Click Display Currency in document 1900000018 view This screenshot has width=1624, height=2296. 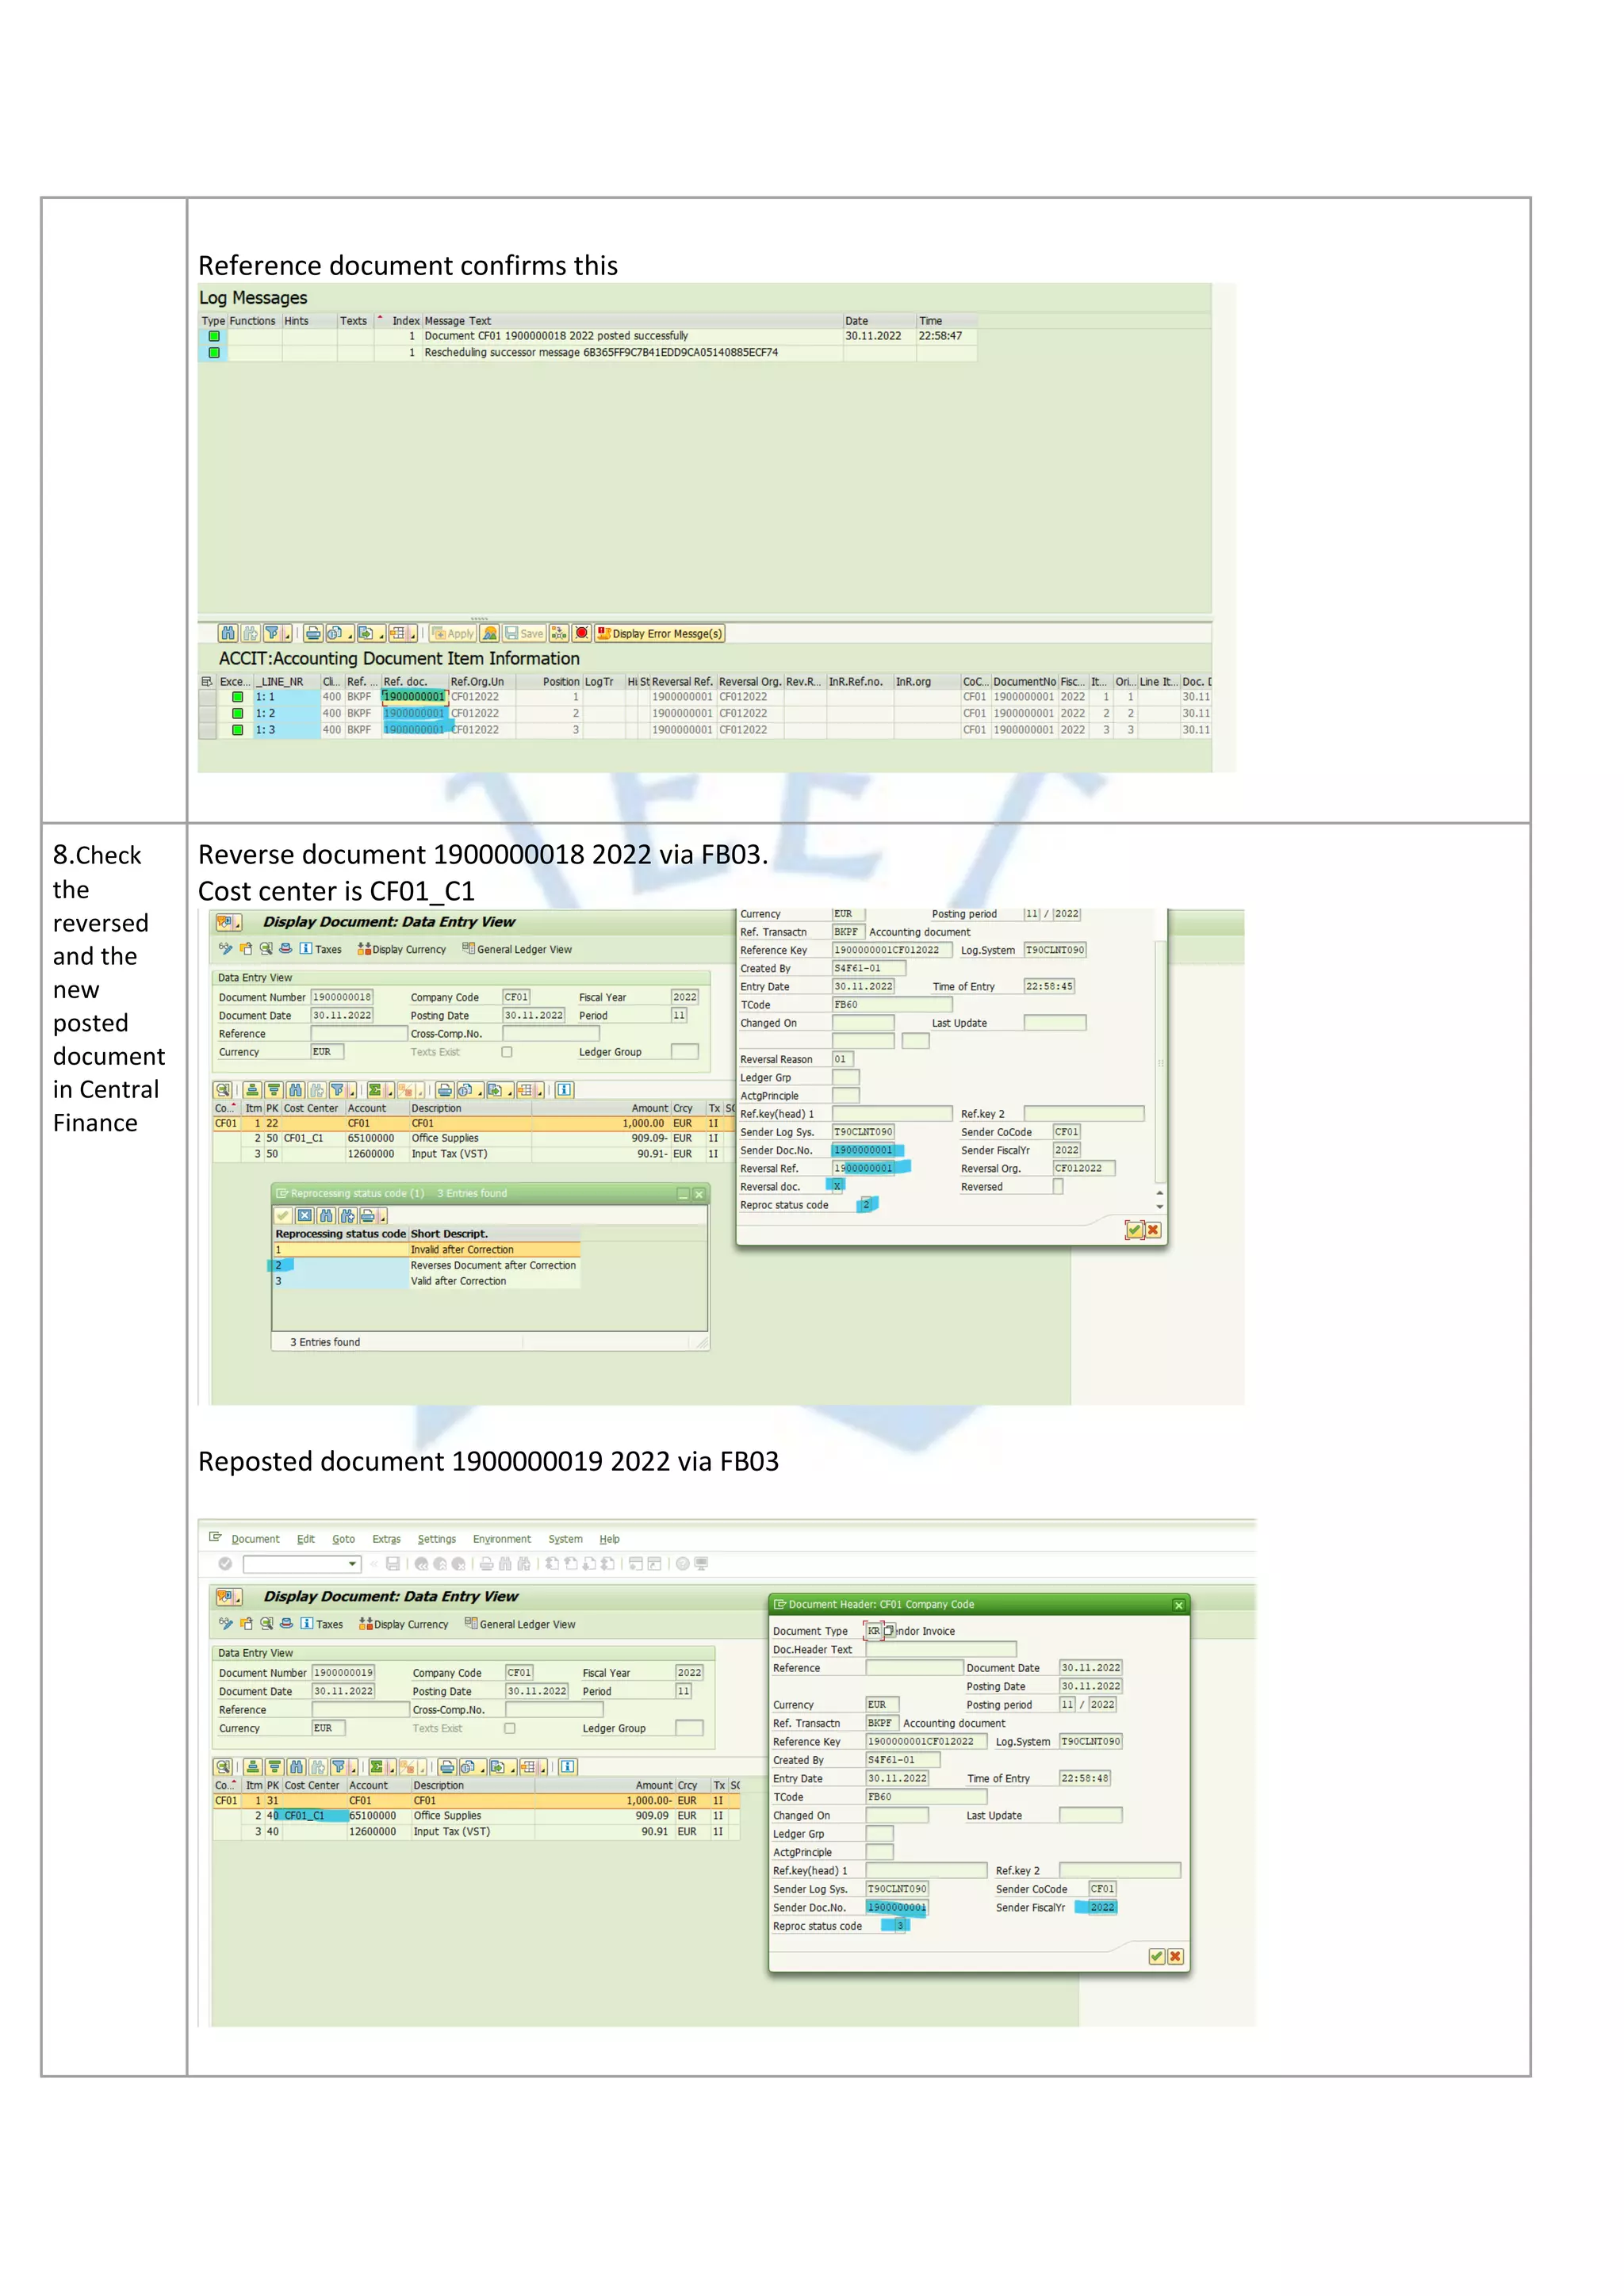(402, 949)
